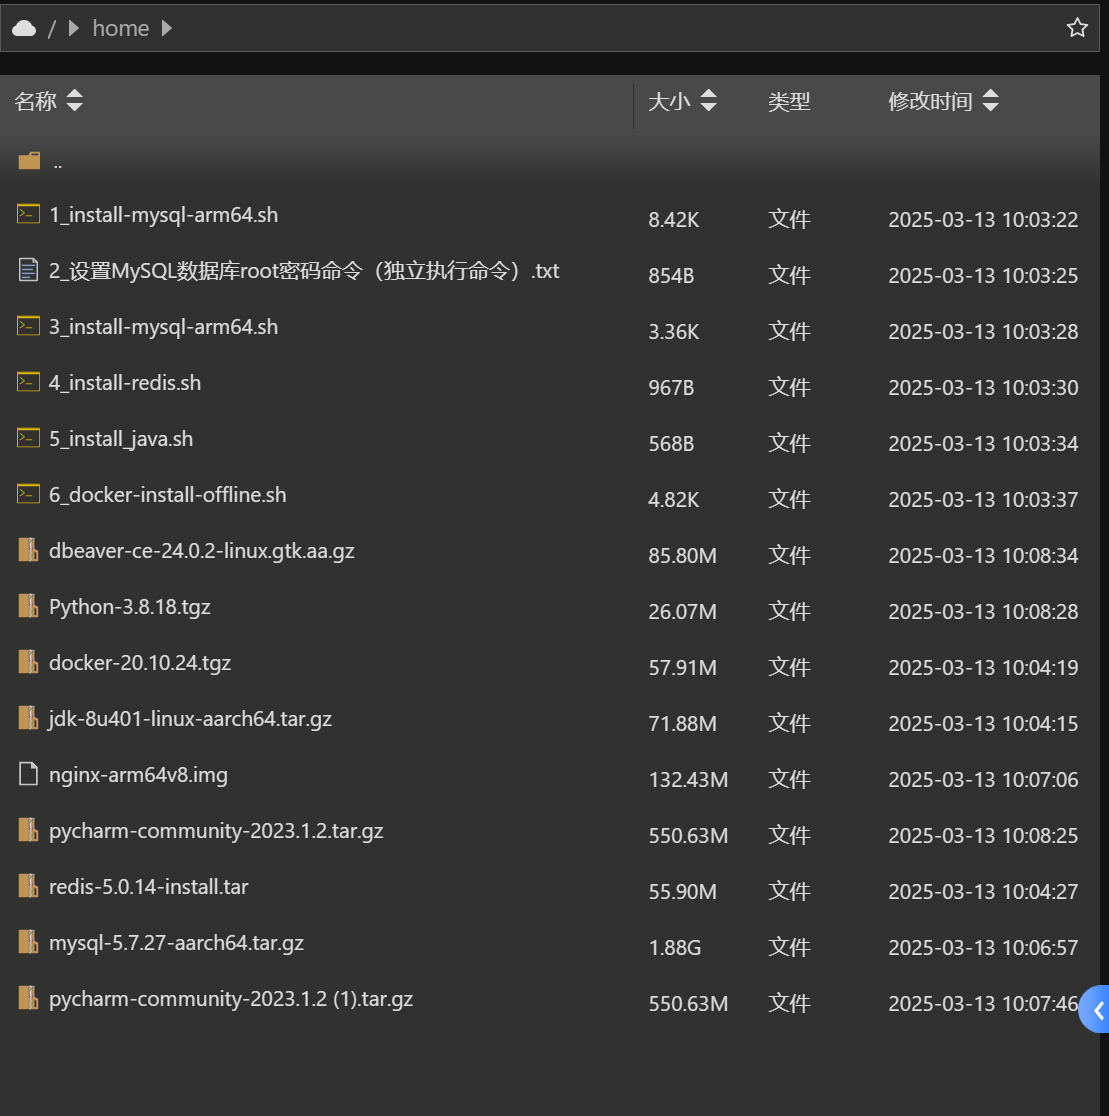Select the redis-5.0.14-install.tar archive icon
The width and height of the screenshot is (1109, 1116).
coord(28,885)
